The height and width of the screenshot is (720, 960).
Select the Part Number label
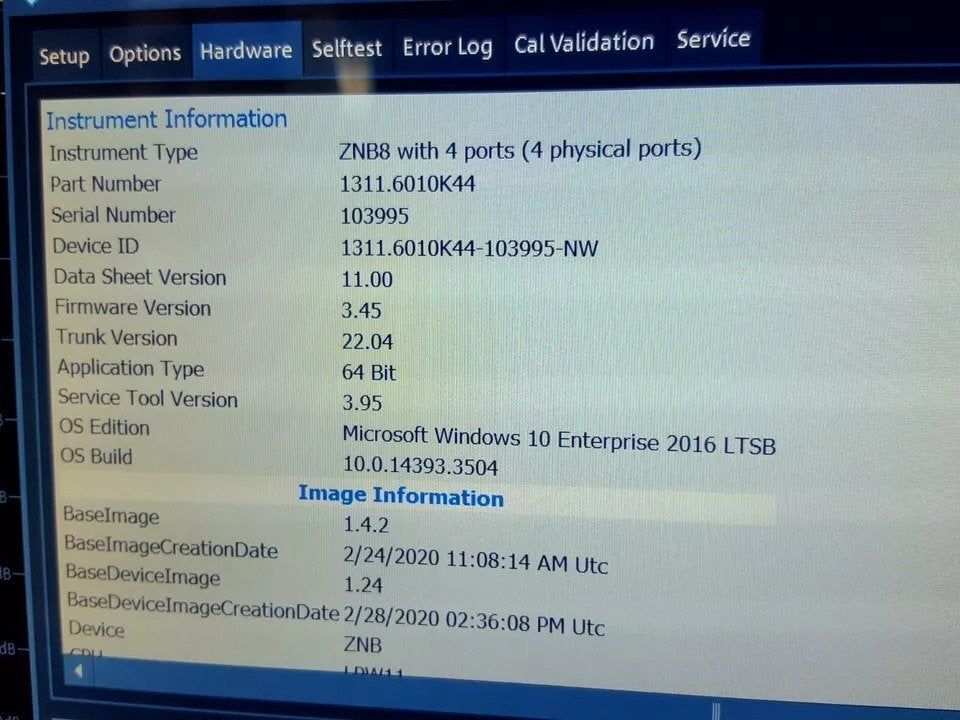click(x=105, y=184)
